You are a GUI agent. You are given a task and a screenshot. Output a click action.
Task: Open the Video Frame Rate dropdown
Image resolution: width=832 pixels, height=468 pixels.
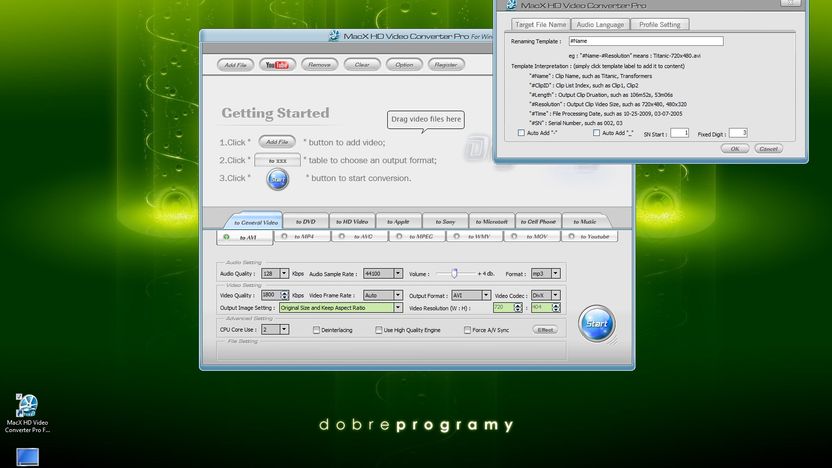[397, 295]
